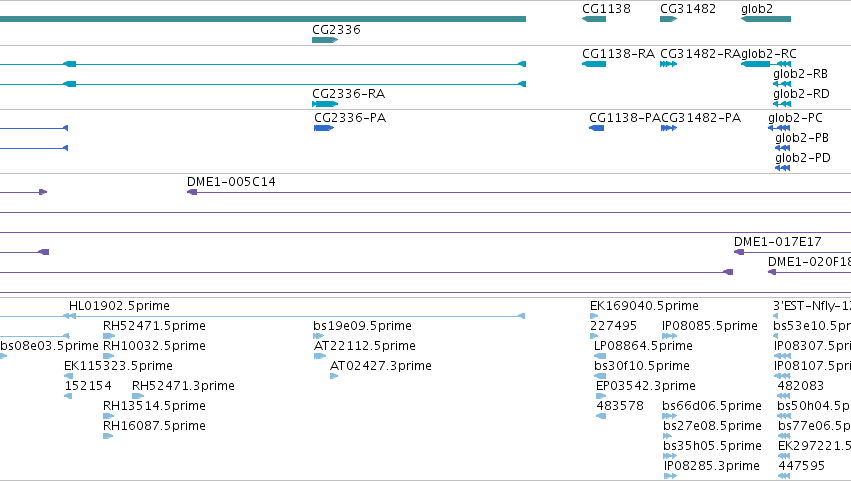The width and height of the screenshot is (851, 481).
Task: Click the glob2-PB protein label
Action: point(802,138)
